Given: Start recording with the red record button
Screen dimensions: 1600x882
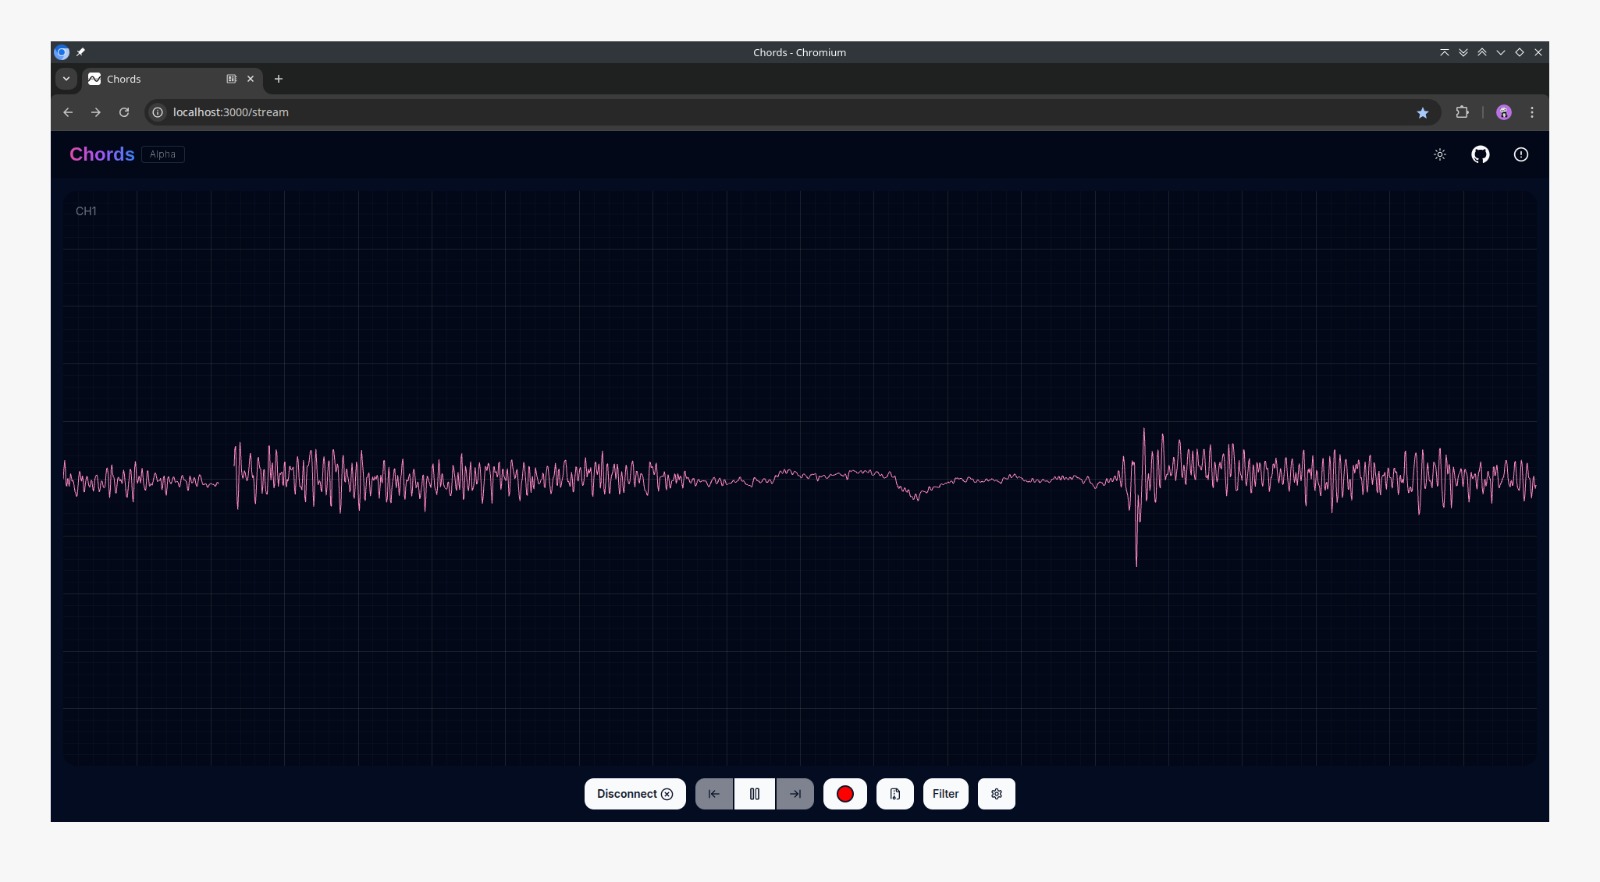Looking at the screenshot, I should coord(845,794).
